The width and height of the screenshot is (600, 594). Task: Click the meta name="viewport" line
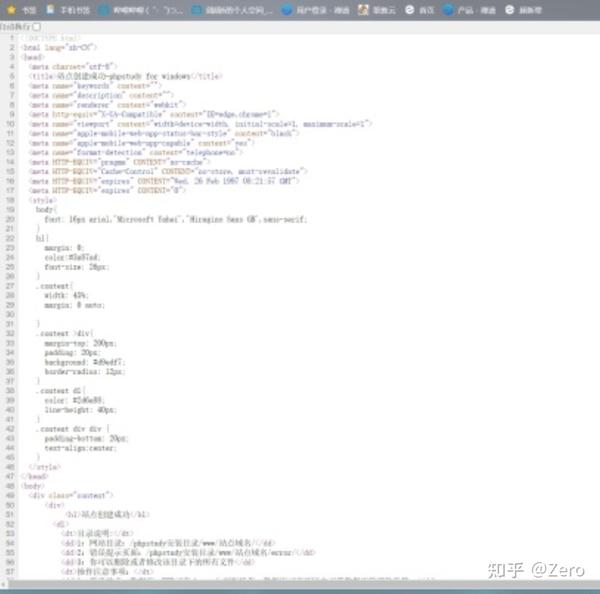coord(201,124)
